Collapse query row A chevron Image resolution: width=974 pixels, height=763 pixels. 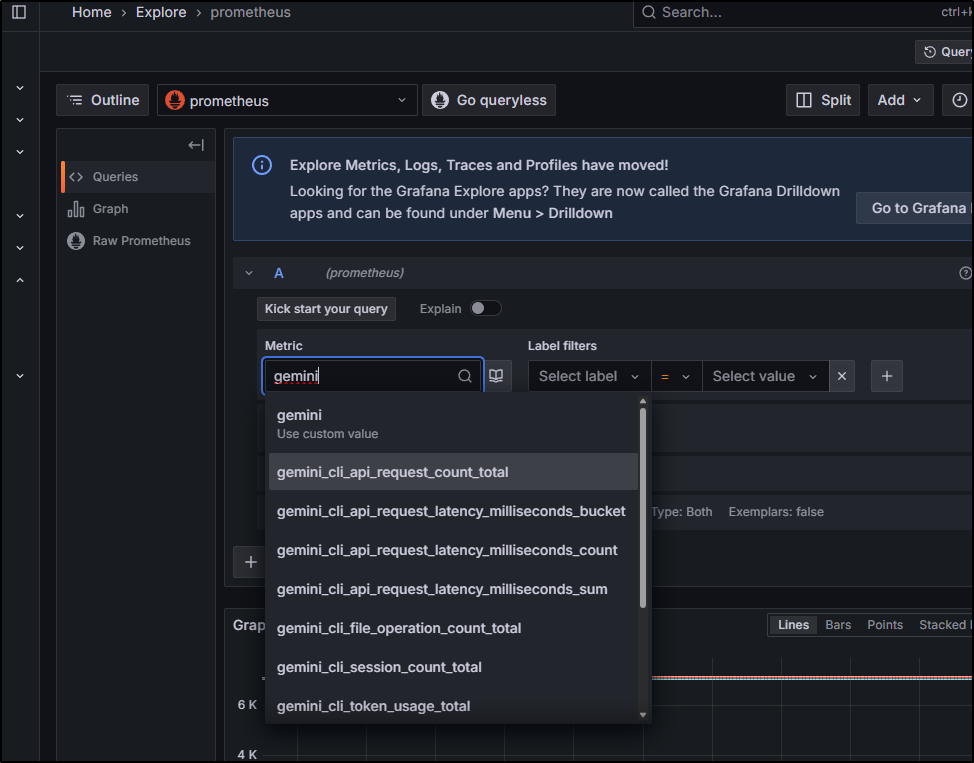tap(249, 273)
